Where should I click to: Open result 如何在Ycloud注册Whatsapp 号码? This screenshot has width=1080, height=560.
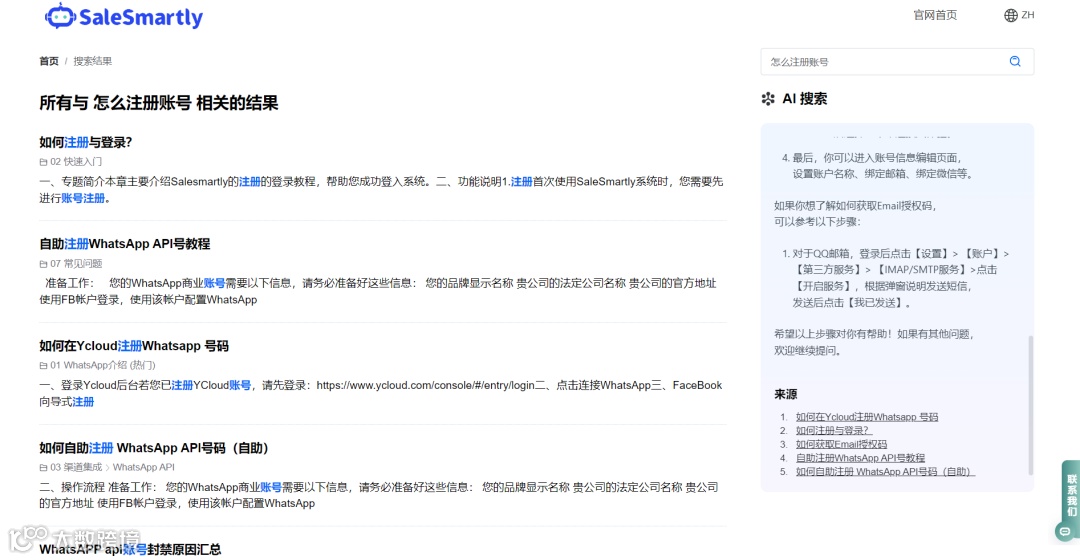(134, 346)
